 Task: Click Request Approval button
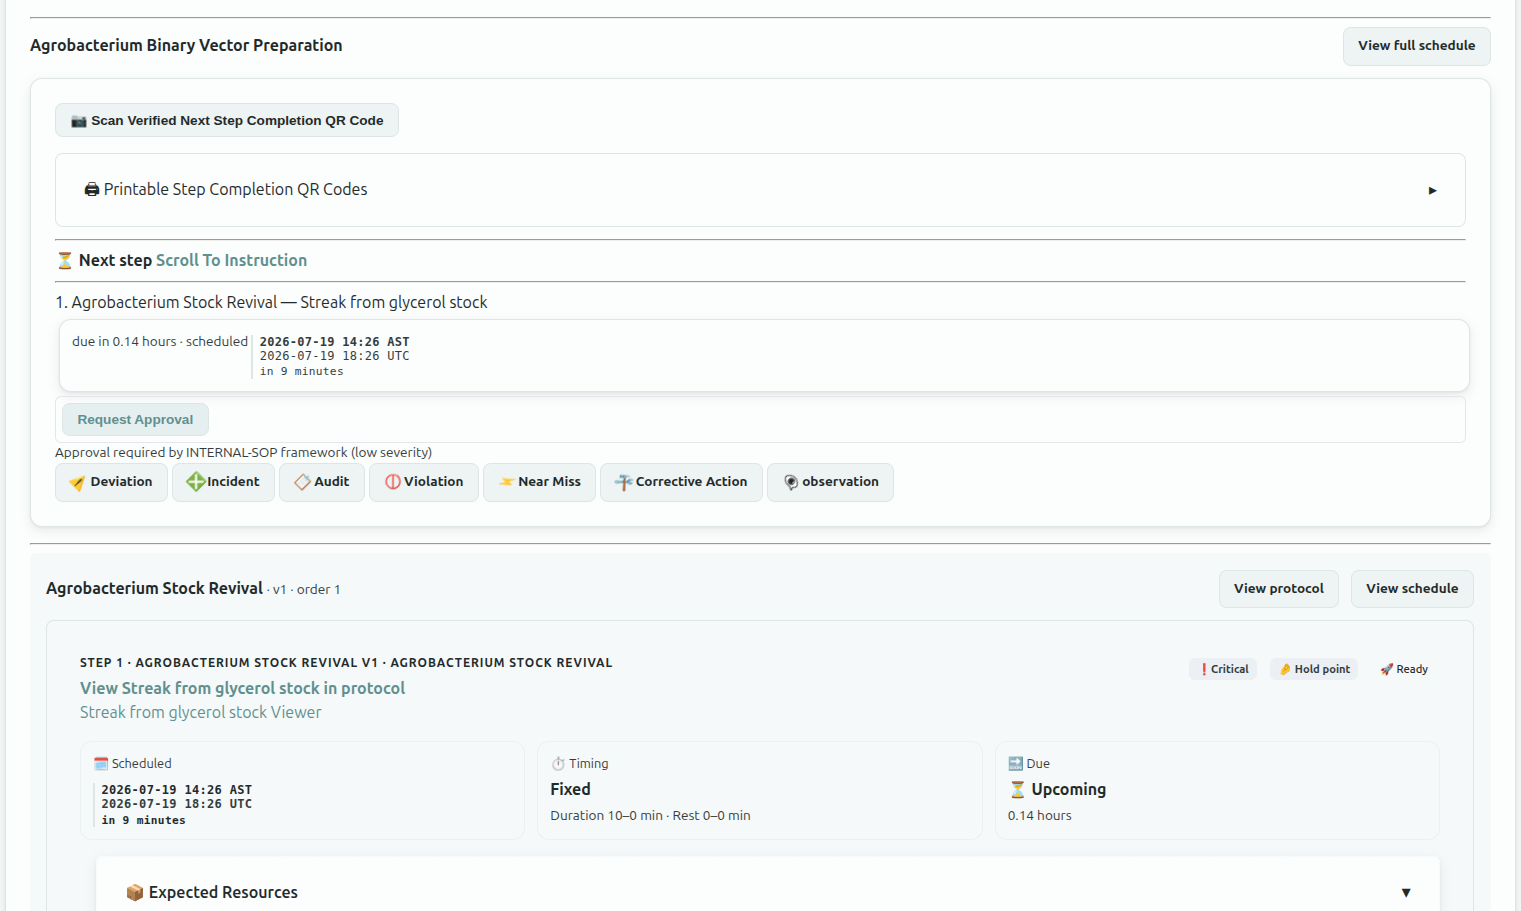135,420
